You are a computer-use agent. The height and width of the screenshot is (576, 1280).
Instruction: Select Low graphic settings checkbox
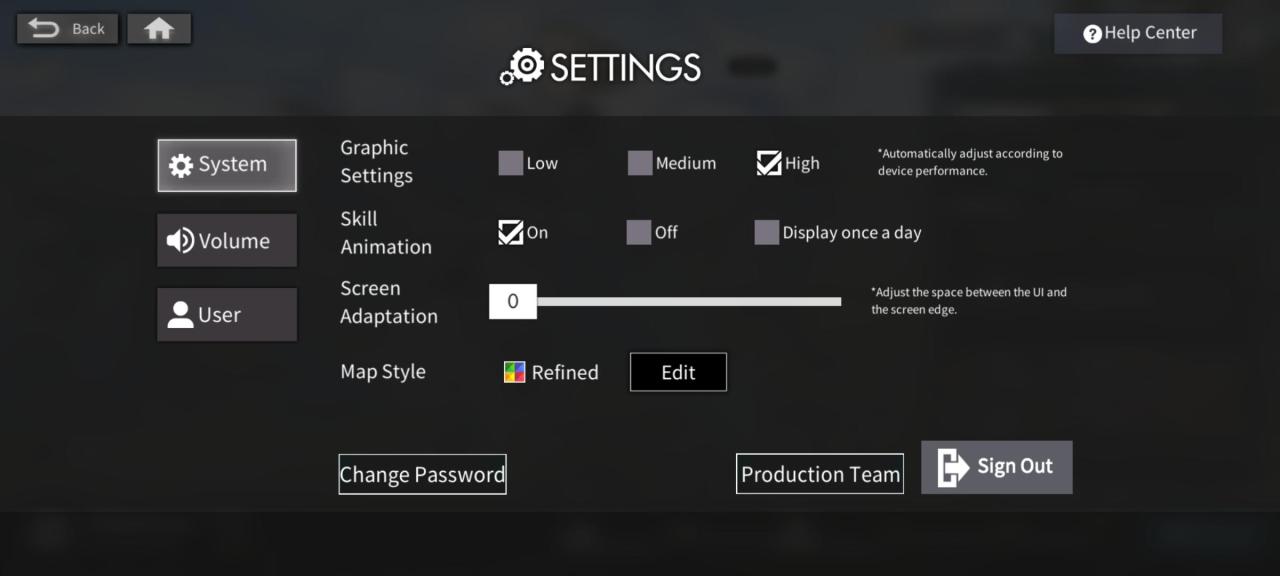tap(511, 163)
